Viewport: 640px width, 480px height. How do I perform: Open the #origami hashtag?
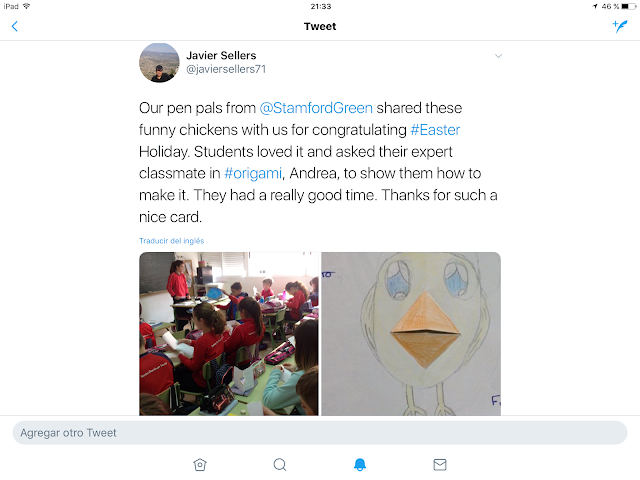pos(253,173)
